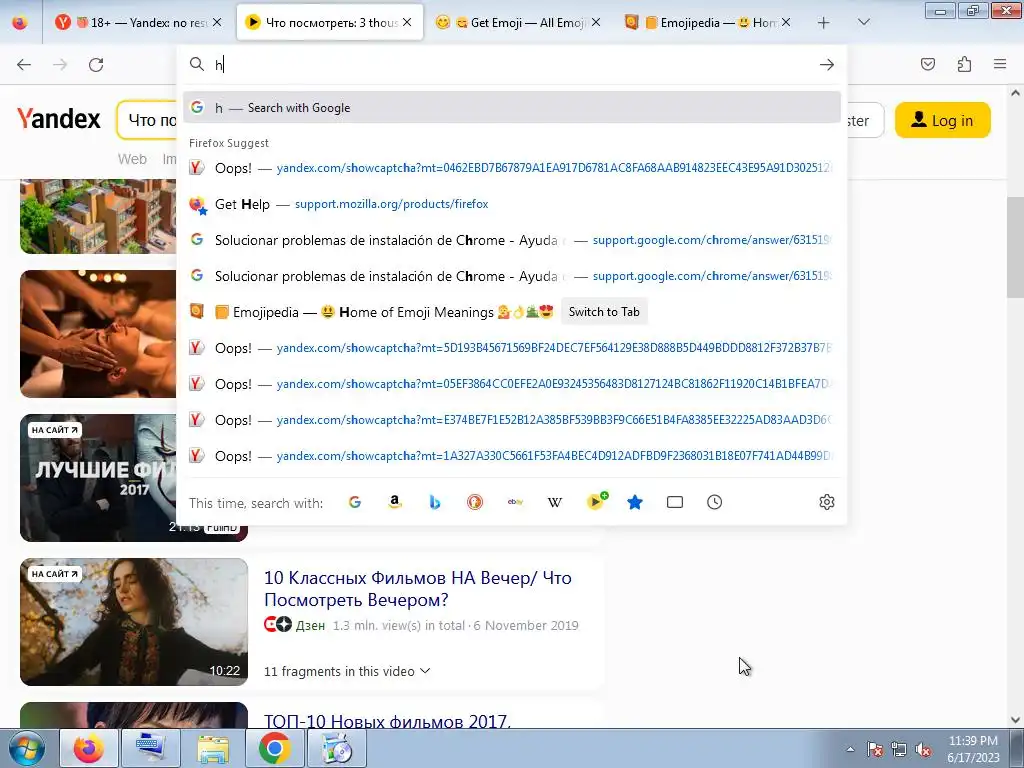The width and height of the screenshot is (1024, 768).
Task: Search in open Tabs icon
Action: click(675, 502)
